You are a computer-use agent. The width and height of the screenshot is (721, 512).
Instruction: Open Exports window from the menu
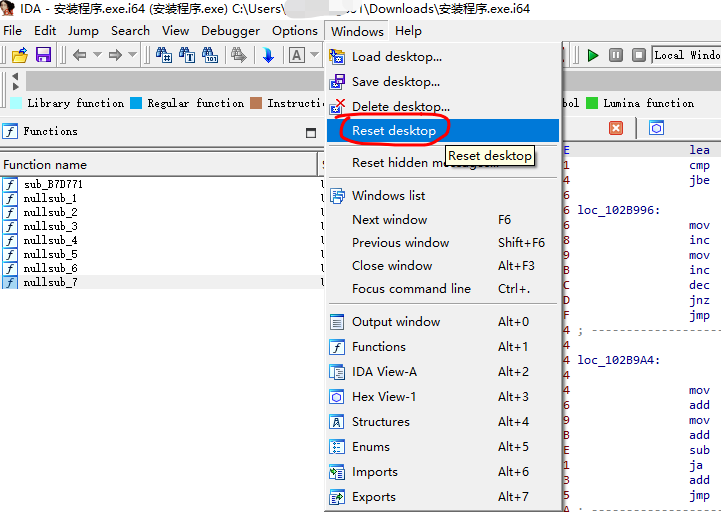[443, 497]
